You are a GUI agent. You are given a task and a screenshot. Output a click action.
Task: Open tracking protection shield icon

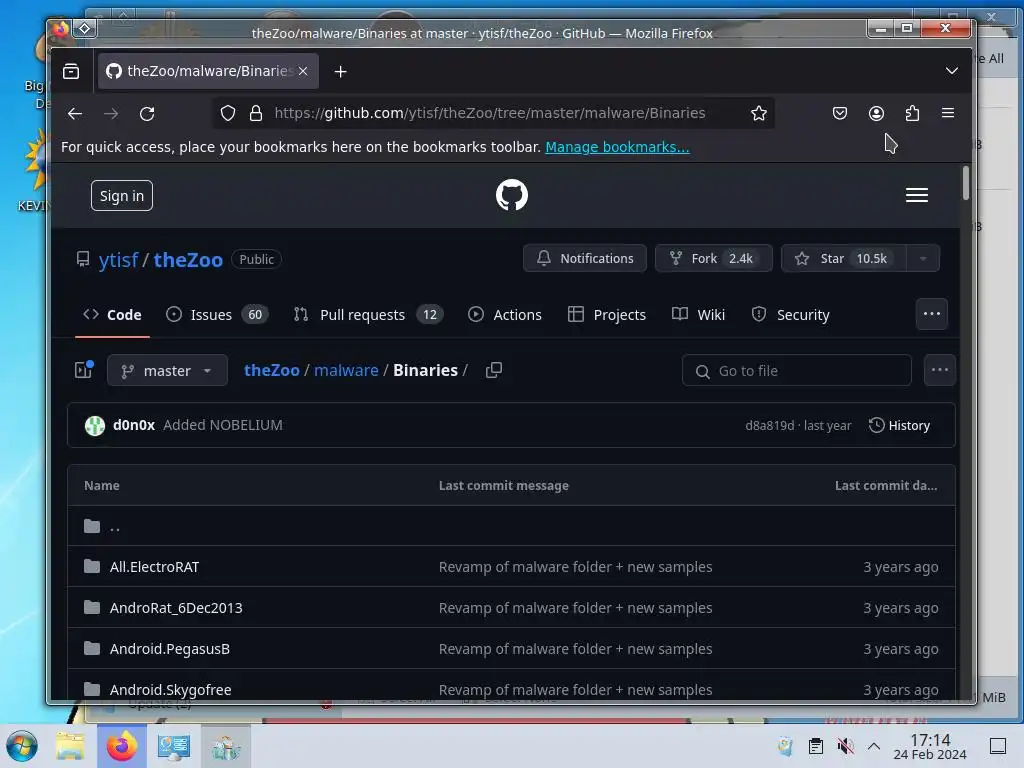pos(227,113)
